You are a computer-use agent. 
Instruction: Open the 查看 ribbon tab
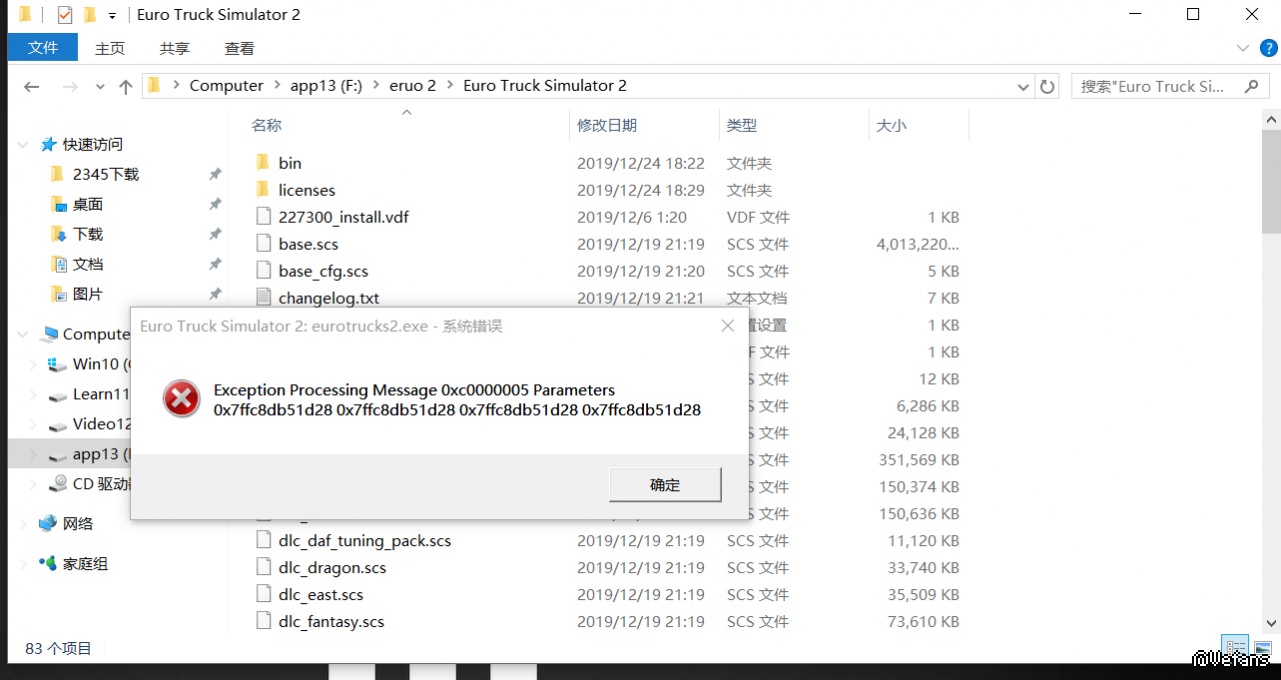pos(240,48)
